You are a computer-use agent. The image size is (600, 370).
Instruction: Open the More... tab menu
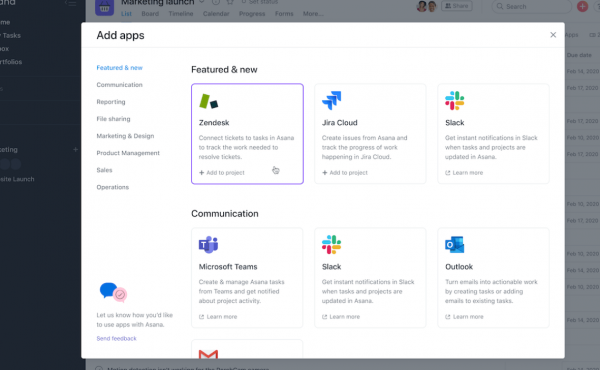pos(313,14)
